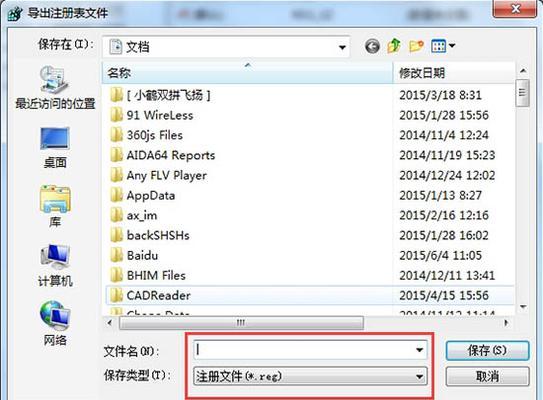Click the 保存(S) button
This screenshot has height=400, width=543.
point(487,350)
